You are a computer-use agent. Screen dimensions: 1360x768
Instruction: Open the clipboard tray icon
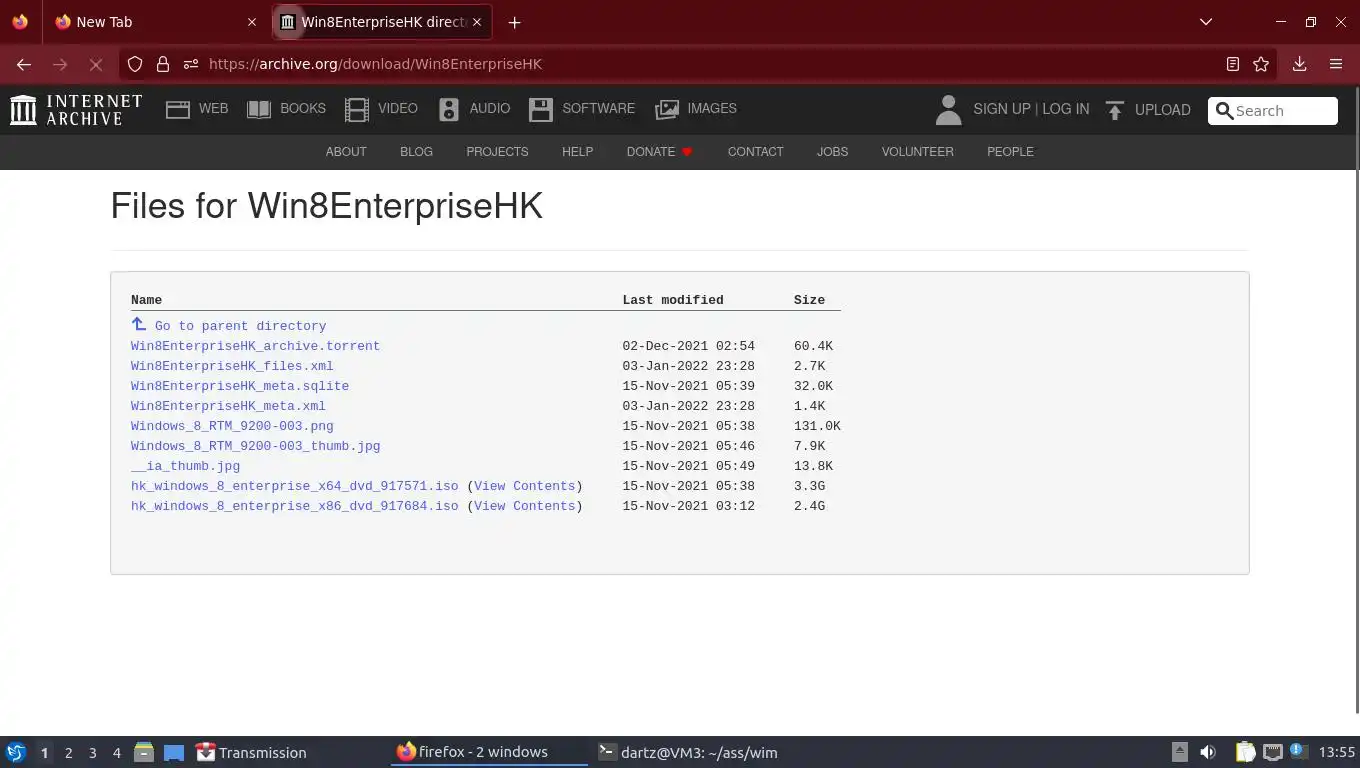(1245, 752)
